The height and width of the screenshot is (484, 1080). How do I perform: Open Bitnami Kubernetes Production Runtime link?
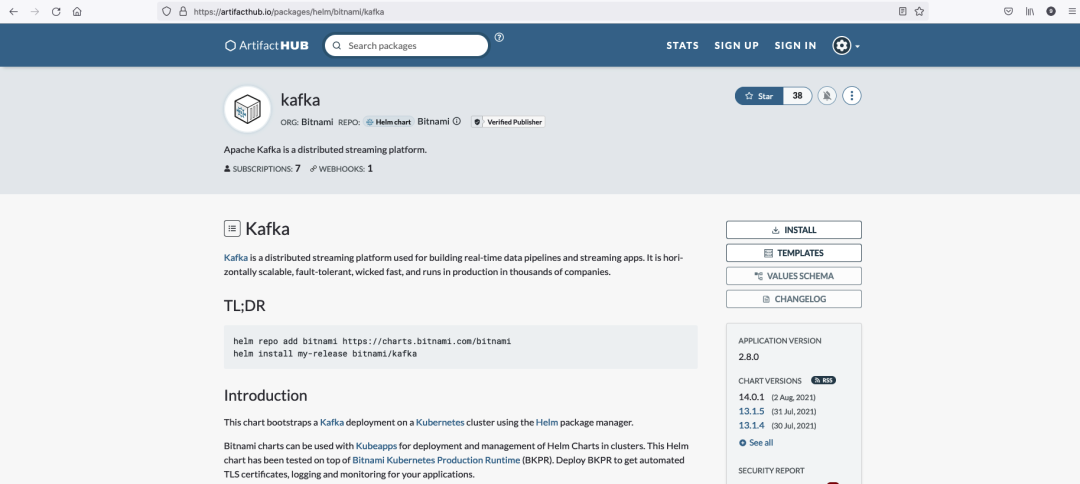pos(436,460)
